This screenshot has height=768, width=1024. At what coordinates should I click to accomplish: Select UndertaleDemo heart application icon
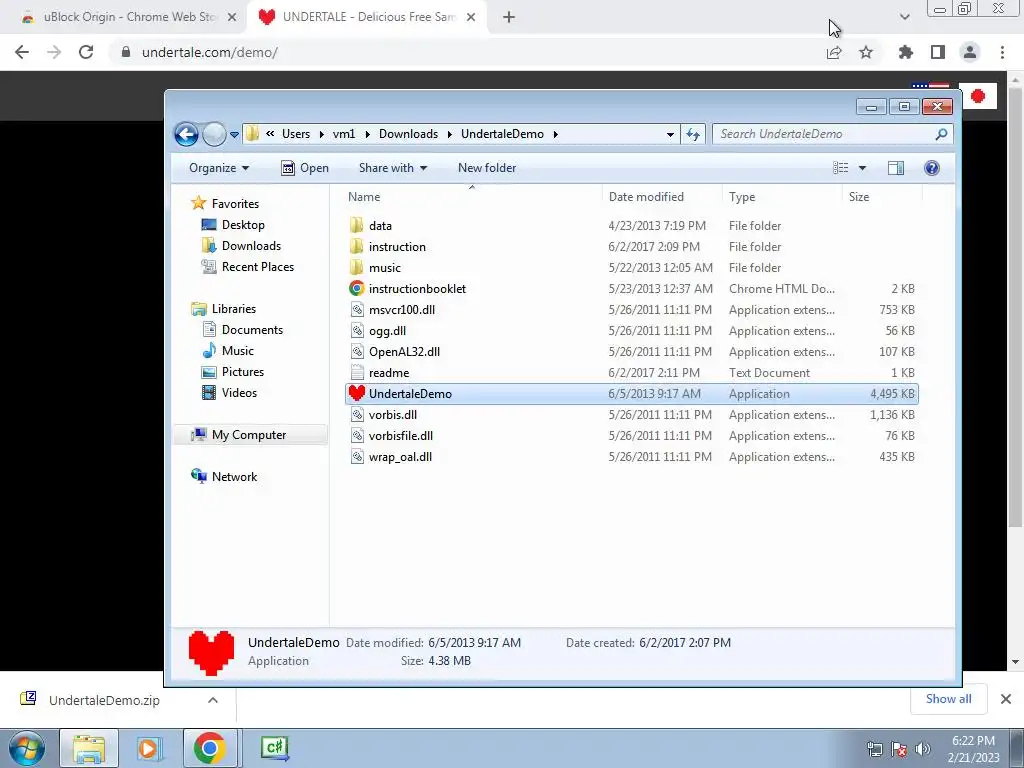[357, 394]
